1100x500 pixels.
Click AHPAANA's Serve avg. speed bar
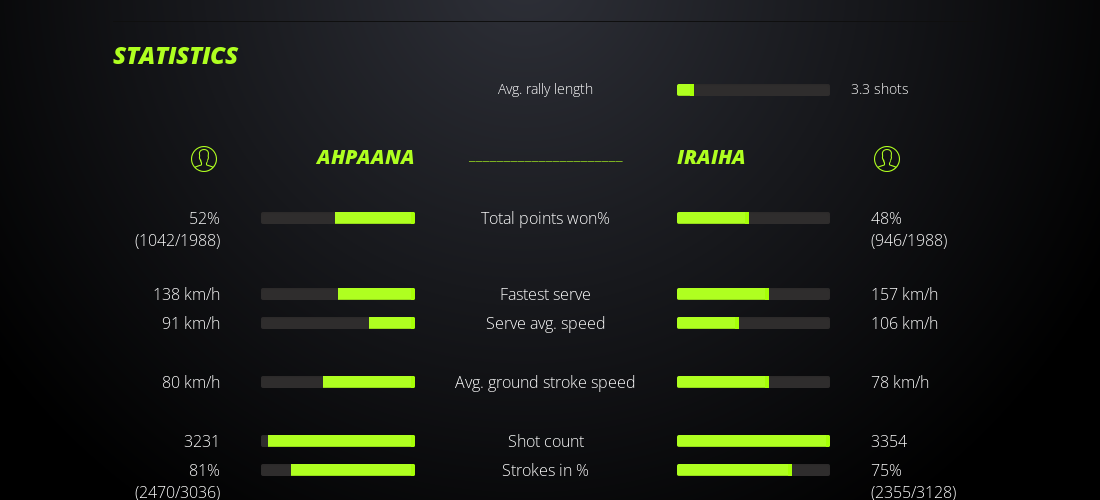[338, 323]
